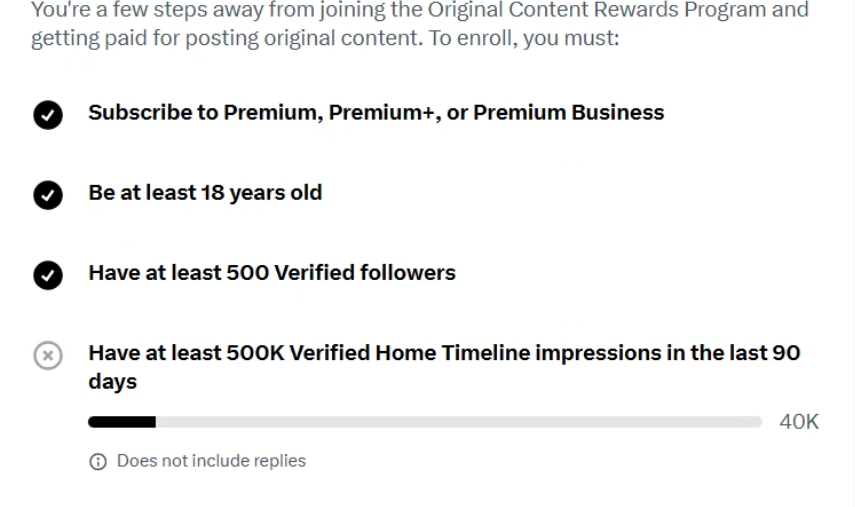Image resolution: width=855 pixels, height=507 pixels.
Task: Click the Subscribe to words in first requirement
Action: click(153, 112)
